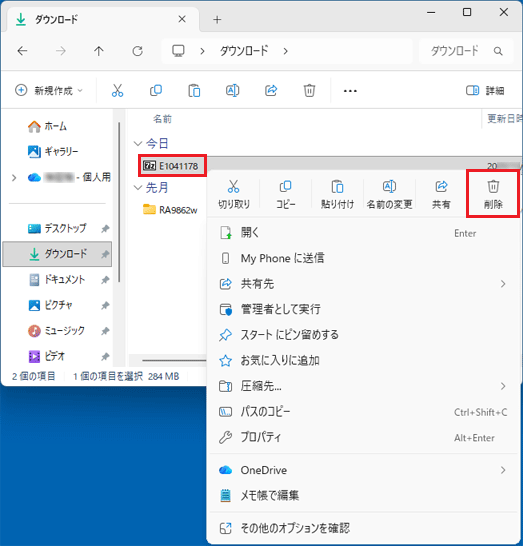The height and width of the screenshot is (546, 523).
Task: Collapse the 先月 group
Action: click(x=138, y=188)
